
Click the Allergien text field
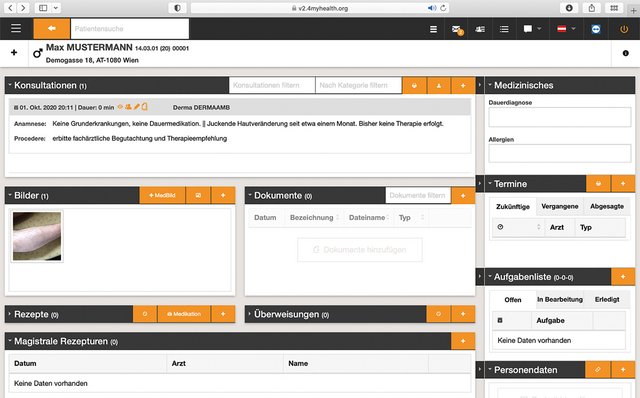click(560, 153)
